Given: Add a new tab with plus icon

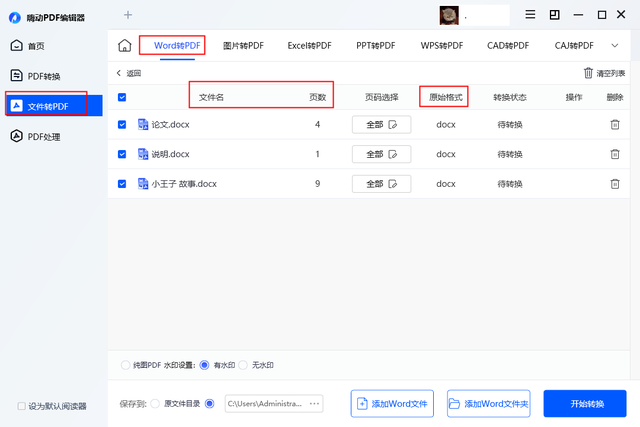Looking at the screenshot, I should 128,15.
